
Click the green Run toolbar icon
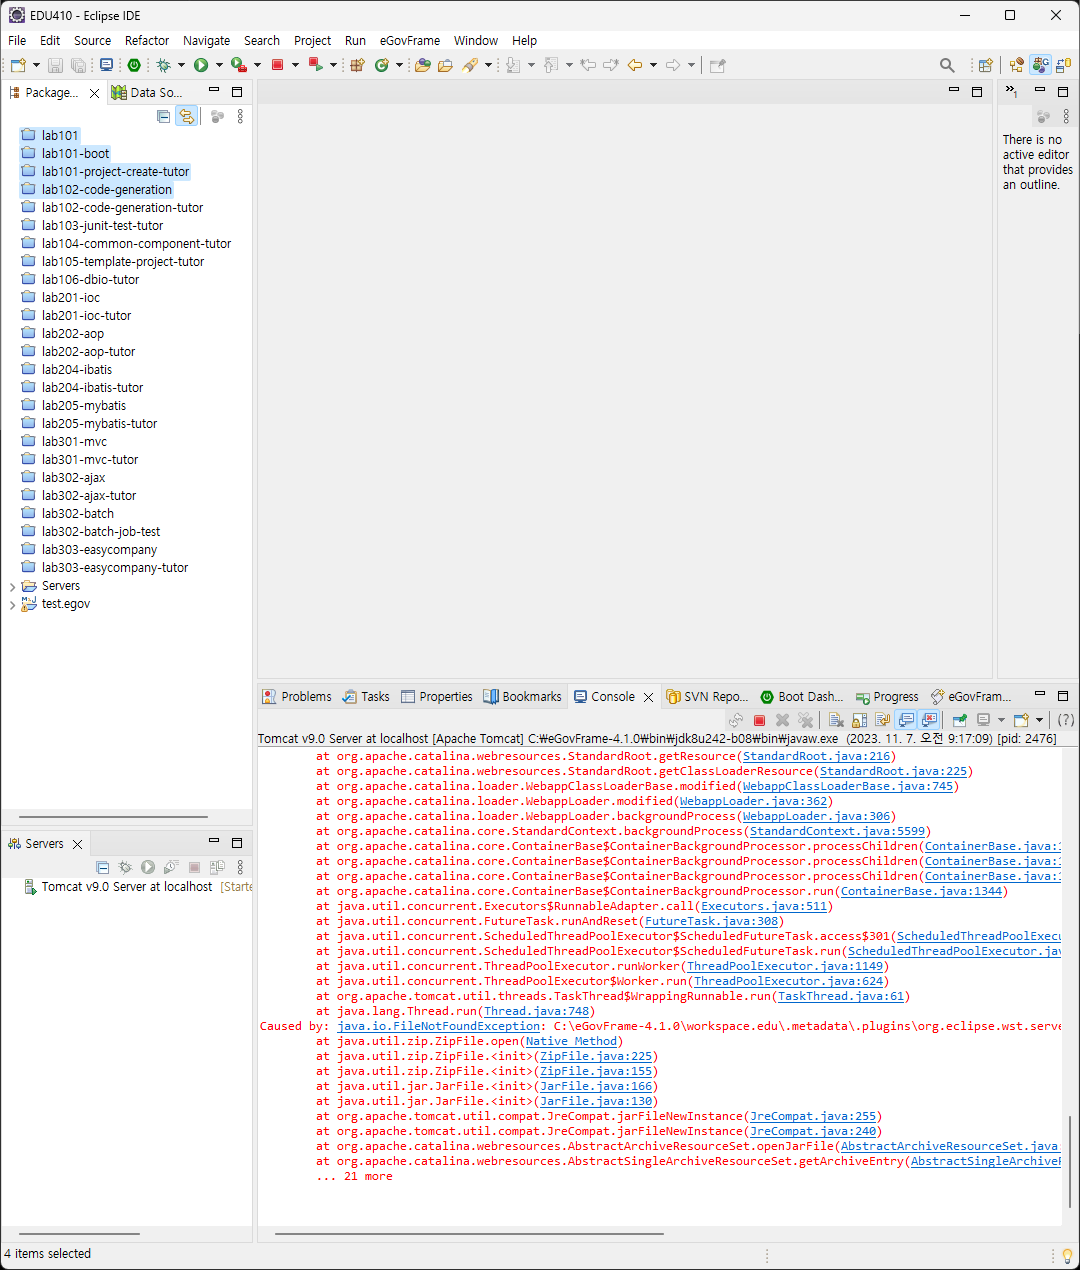pyautogui.click(x=201, y=65)
